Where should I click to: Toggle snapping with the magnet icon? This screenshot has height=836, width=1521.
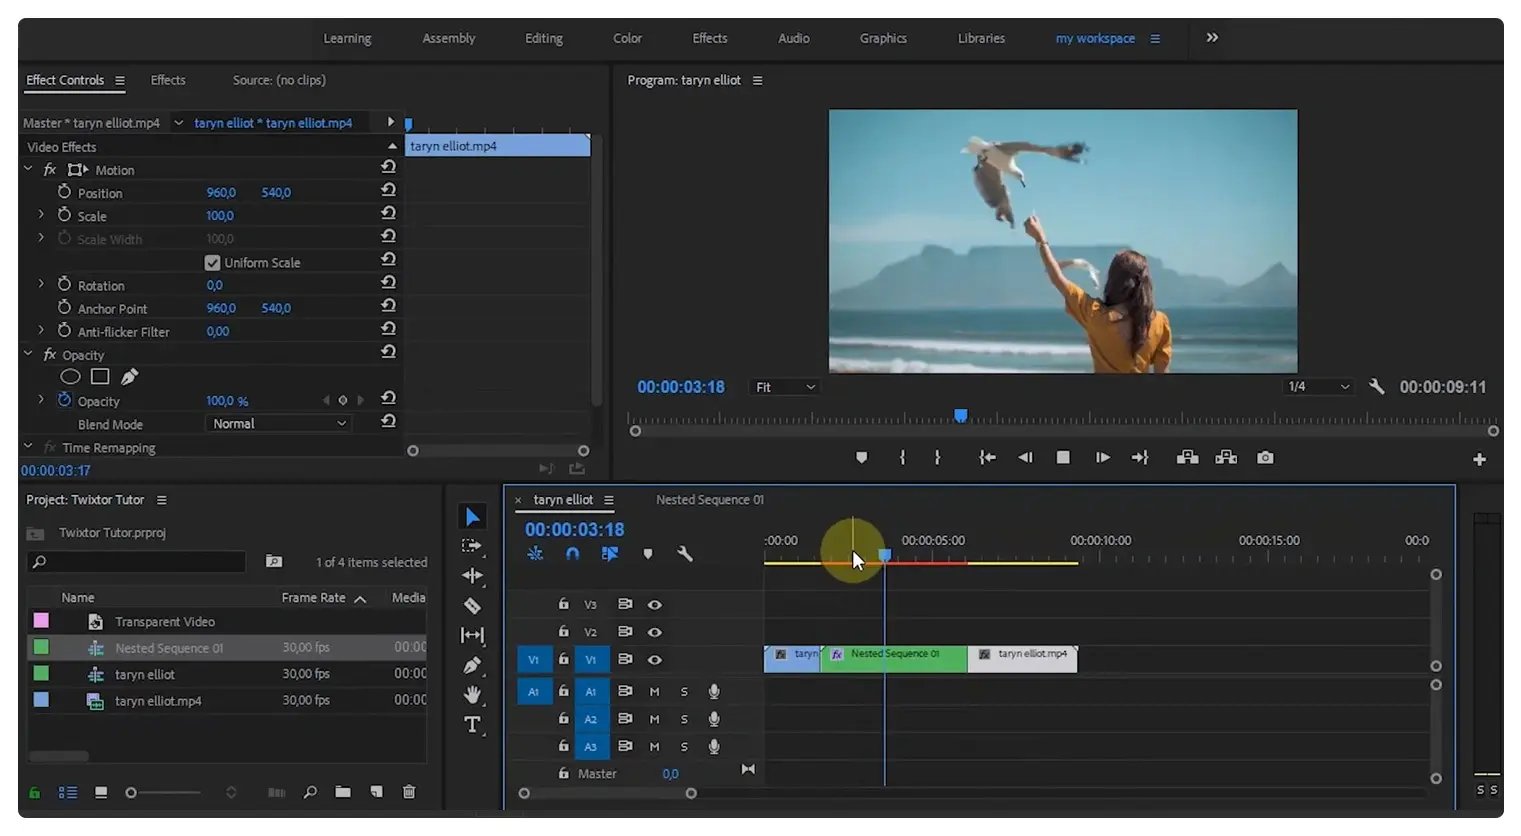[x=572, y=553]
